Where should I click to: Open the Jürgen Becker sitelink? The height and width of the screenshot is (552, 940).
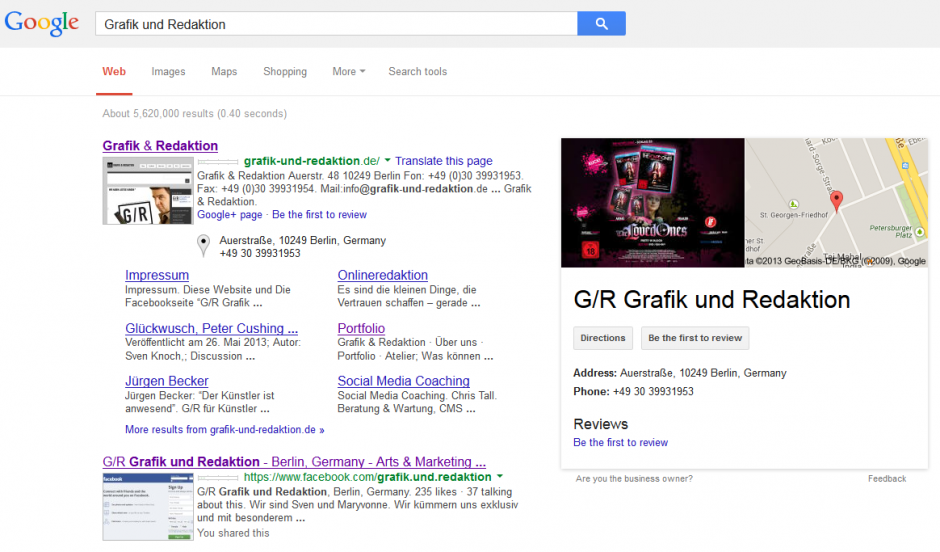click(167, 381)
